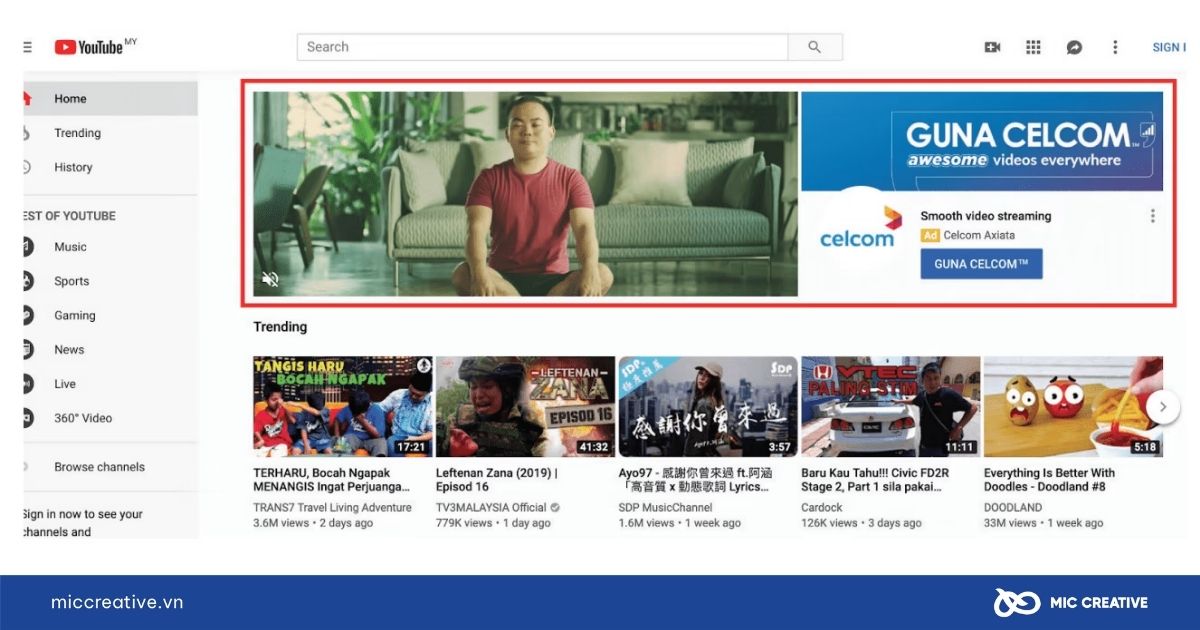Open the YouTube Messages icon

[x=1074, y=47]
